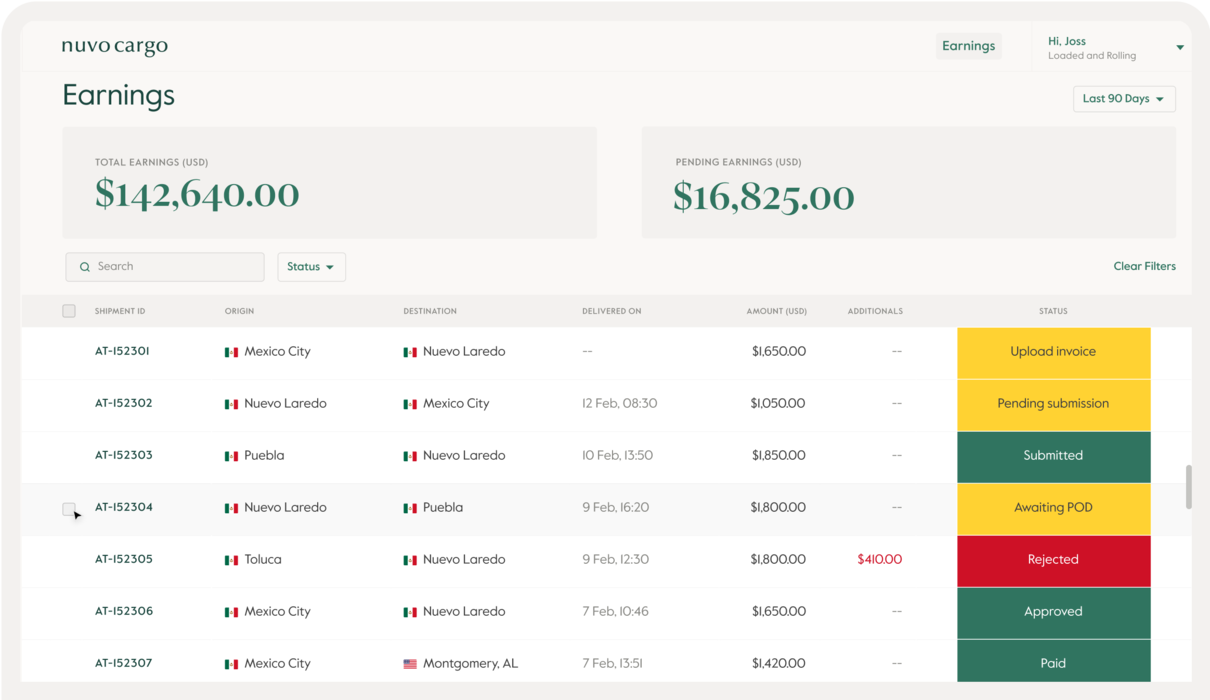Click inside the Search field
This screenshot has height=700, width=1210.
pos(165,266)
